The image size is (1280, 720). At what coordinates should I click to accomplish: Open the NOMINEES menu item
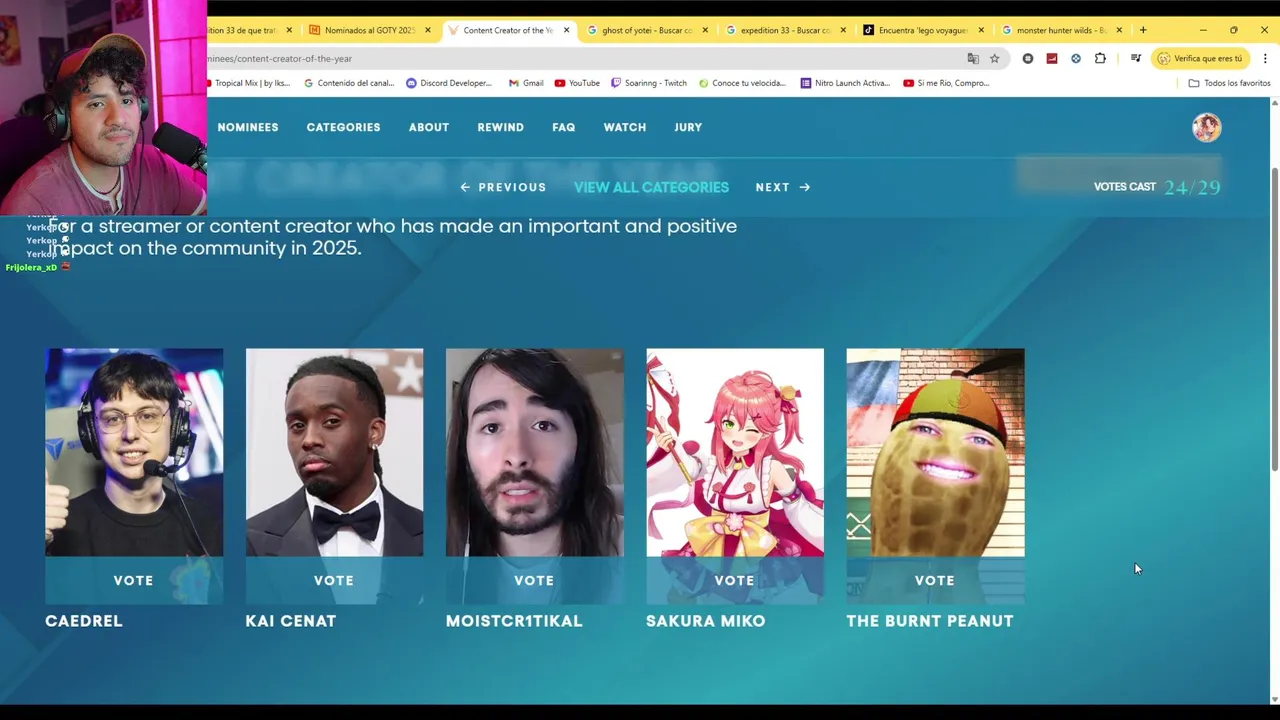click(248, 127)
